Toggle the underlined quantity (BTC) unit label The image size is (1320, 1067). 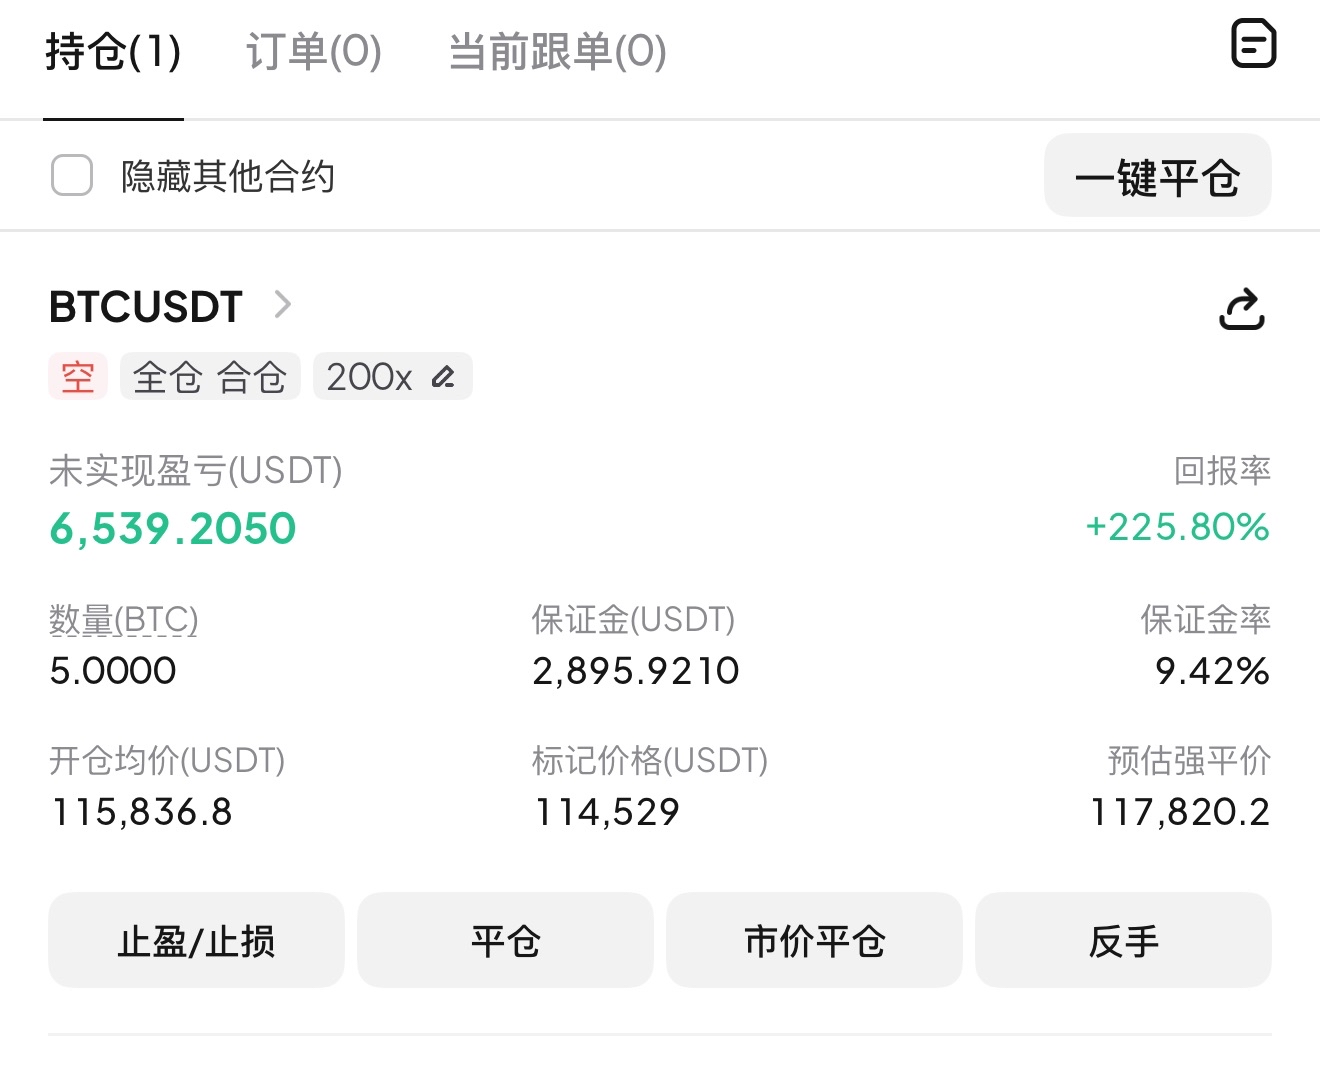tap(124, 620)
